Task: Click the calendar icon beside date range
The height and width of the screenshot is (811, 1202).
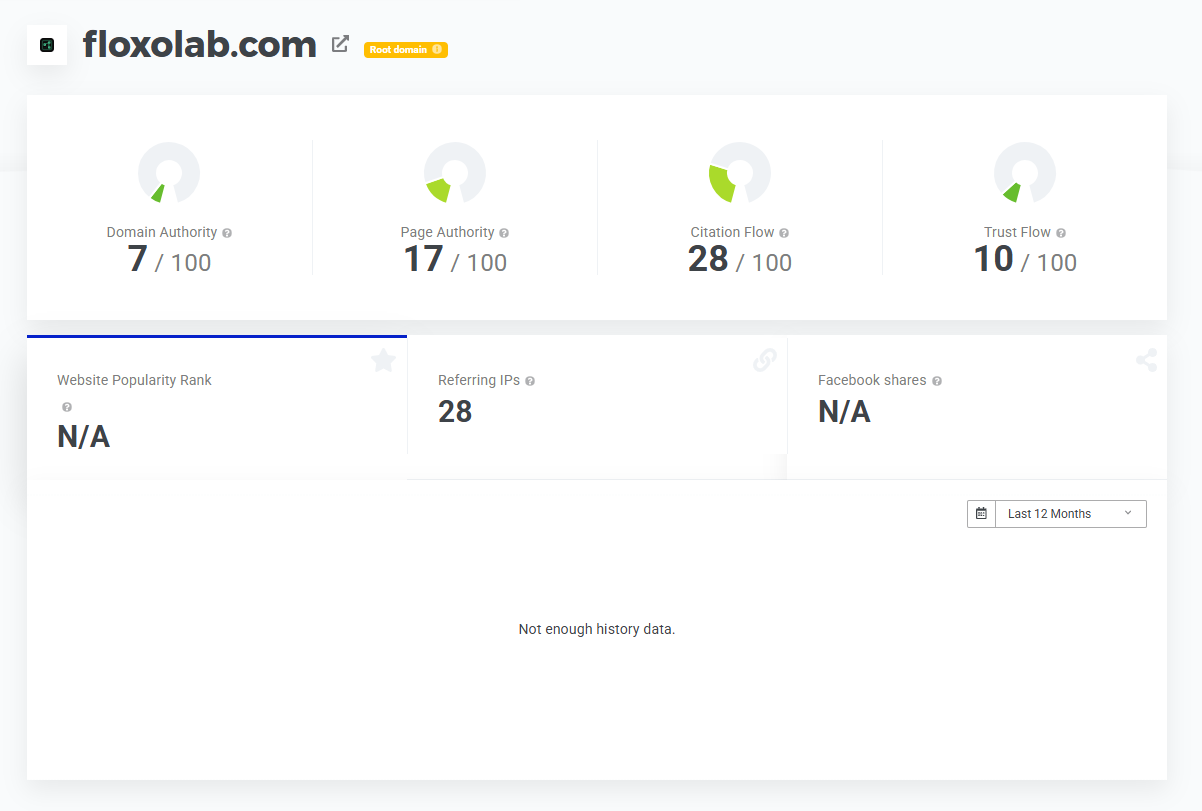Action: point(981,514)
